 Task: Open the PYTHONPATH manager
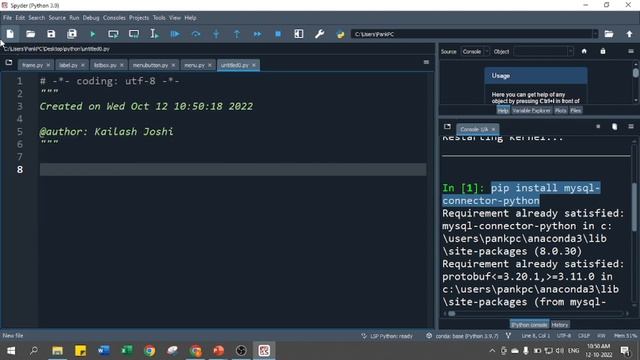tap(340, 34)
